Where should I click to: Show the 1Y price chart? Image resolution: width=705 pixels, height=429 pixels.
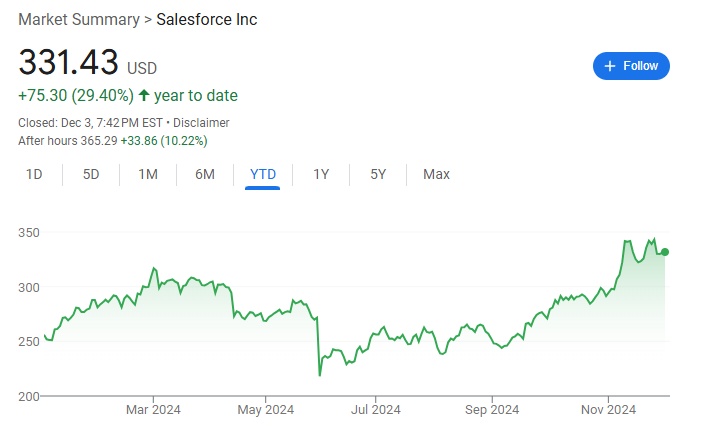click(x=321, y=174)
